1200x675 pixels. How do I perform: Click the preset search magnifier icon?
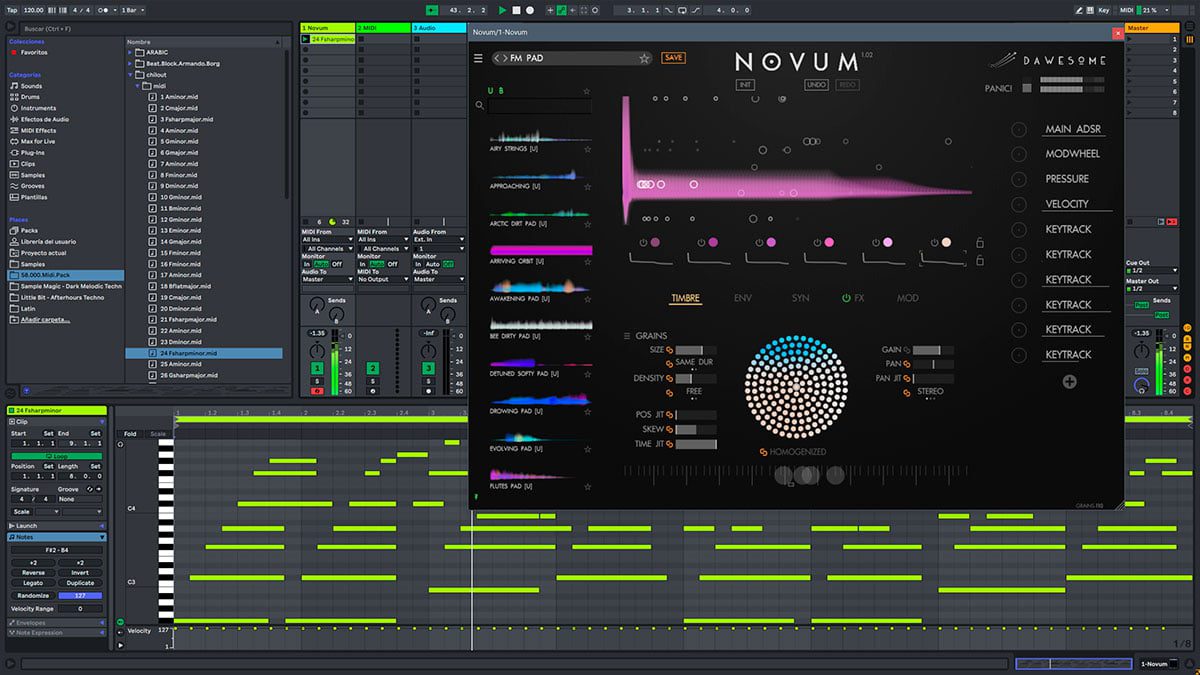(x=480, y=104)
